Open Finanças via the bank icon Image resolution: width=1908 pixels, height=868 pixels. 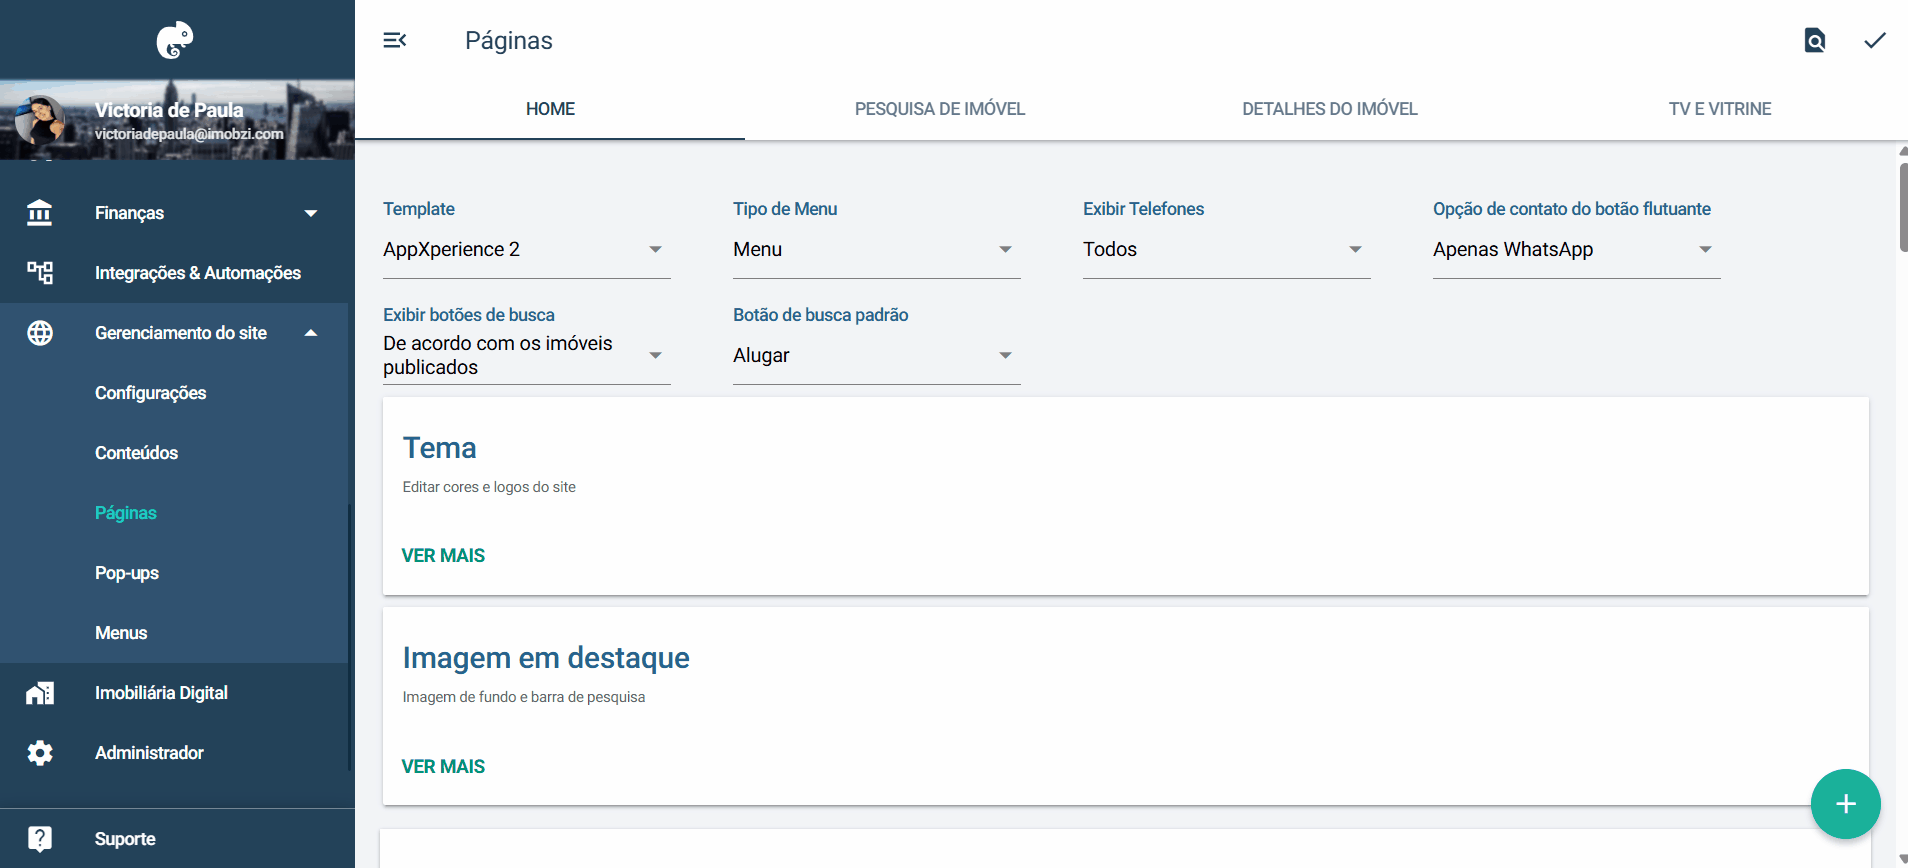pos(40,213)
